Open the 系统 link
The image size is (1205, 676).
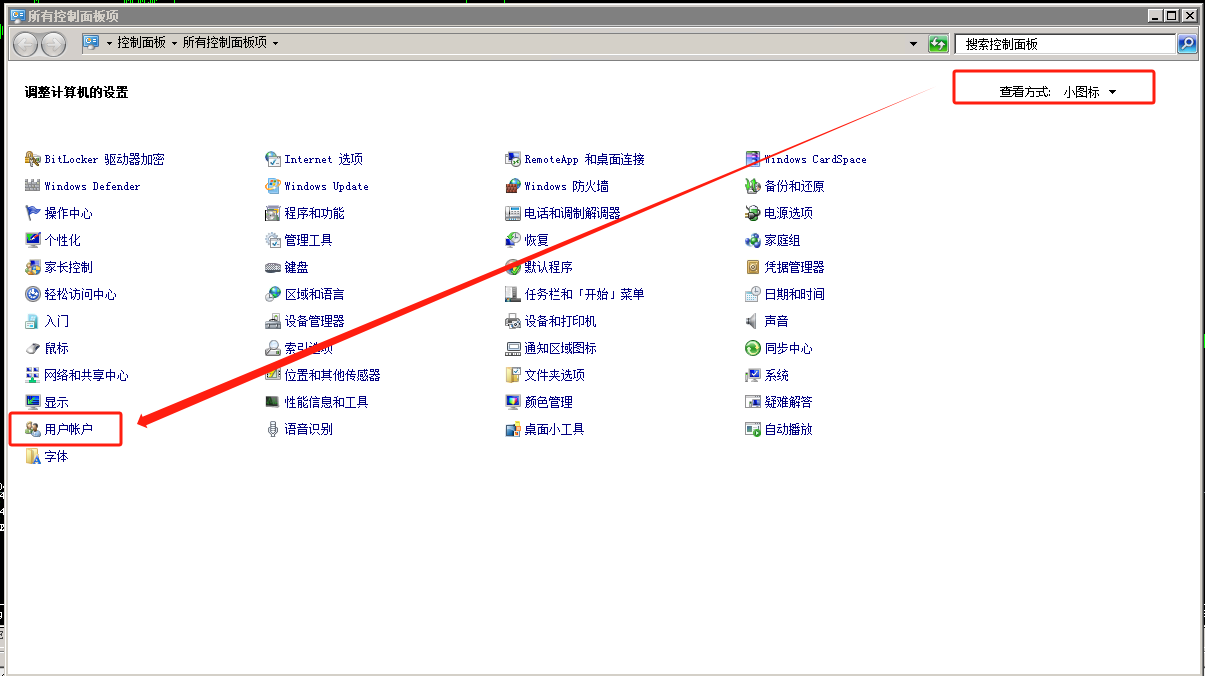[x=776, y=375]
